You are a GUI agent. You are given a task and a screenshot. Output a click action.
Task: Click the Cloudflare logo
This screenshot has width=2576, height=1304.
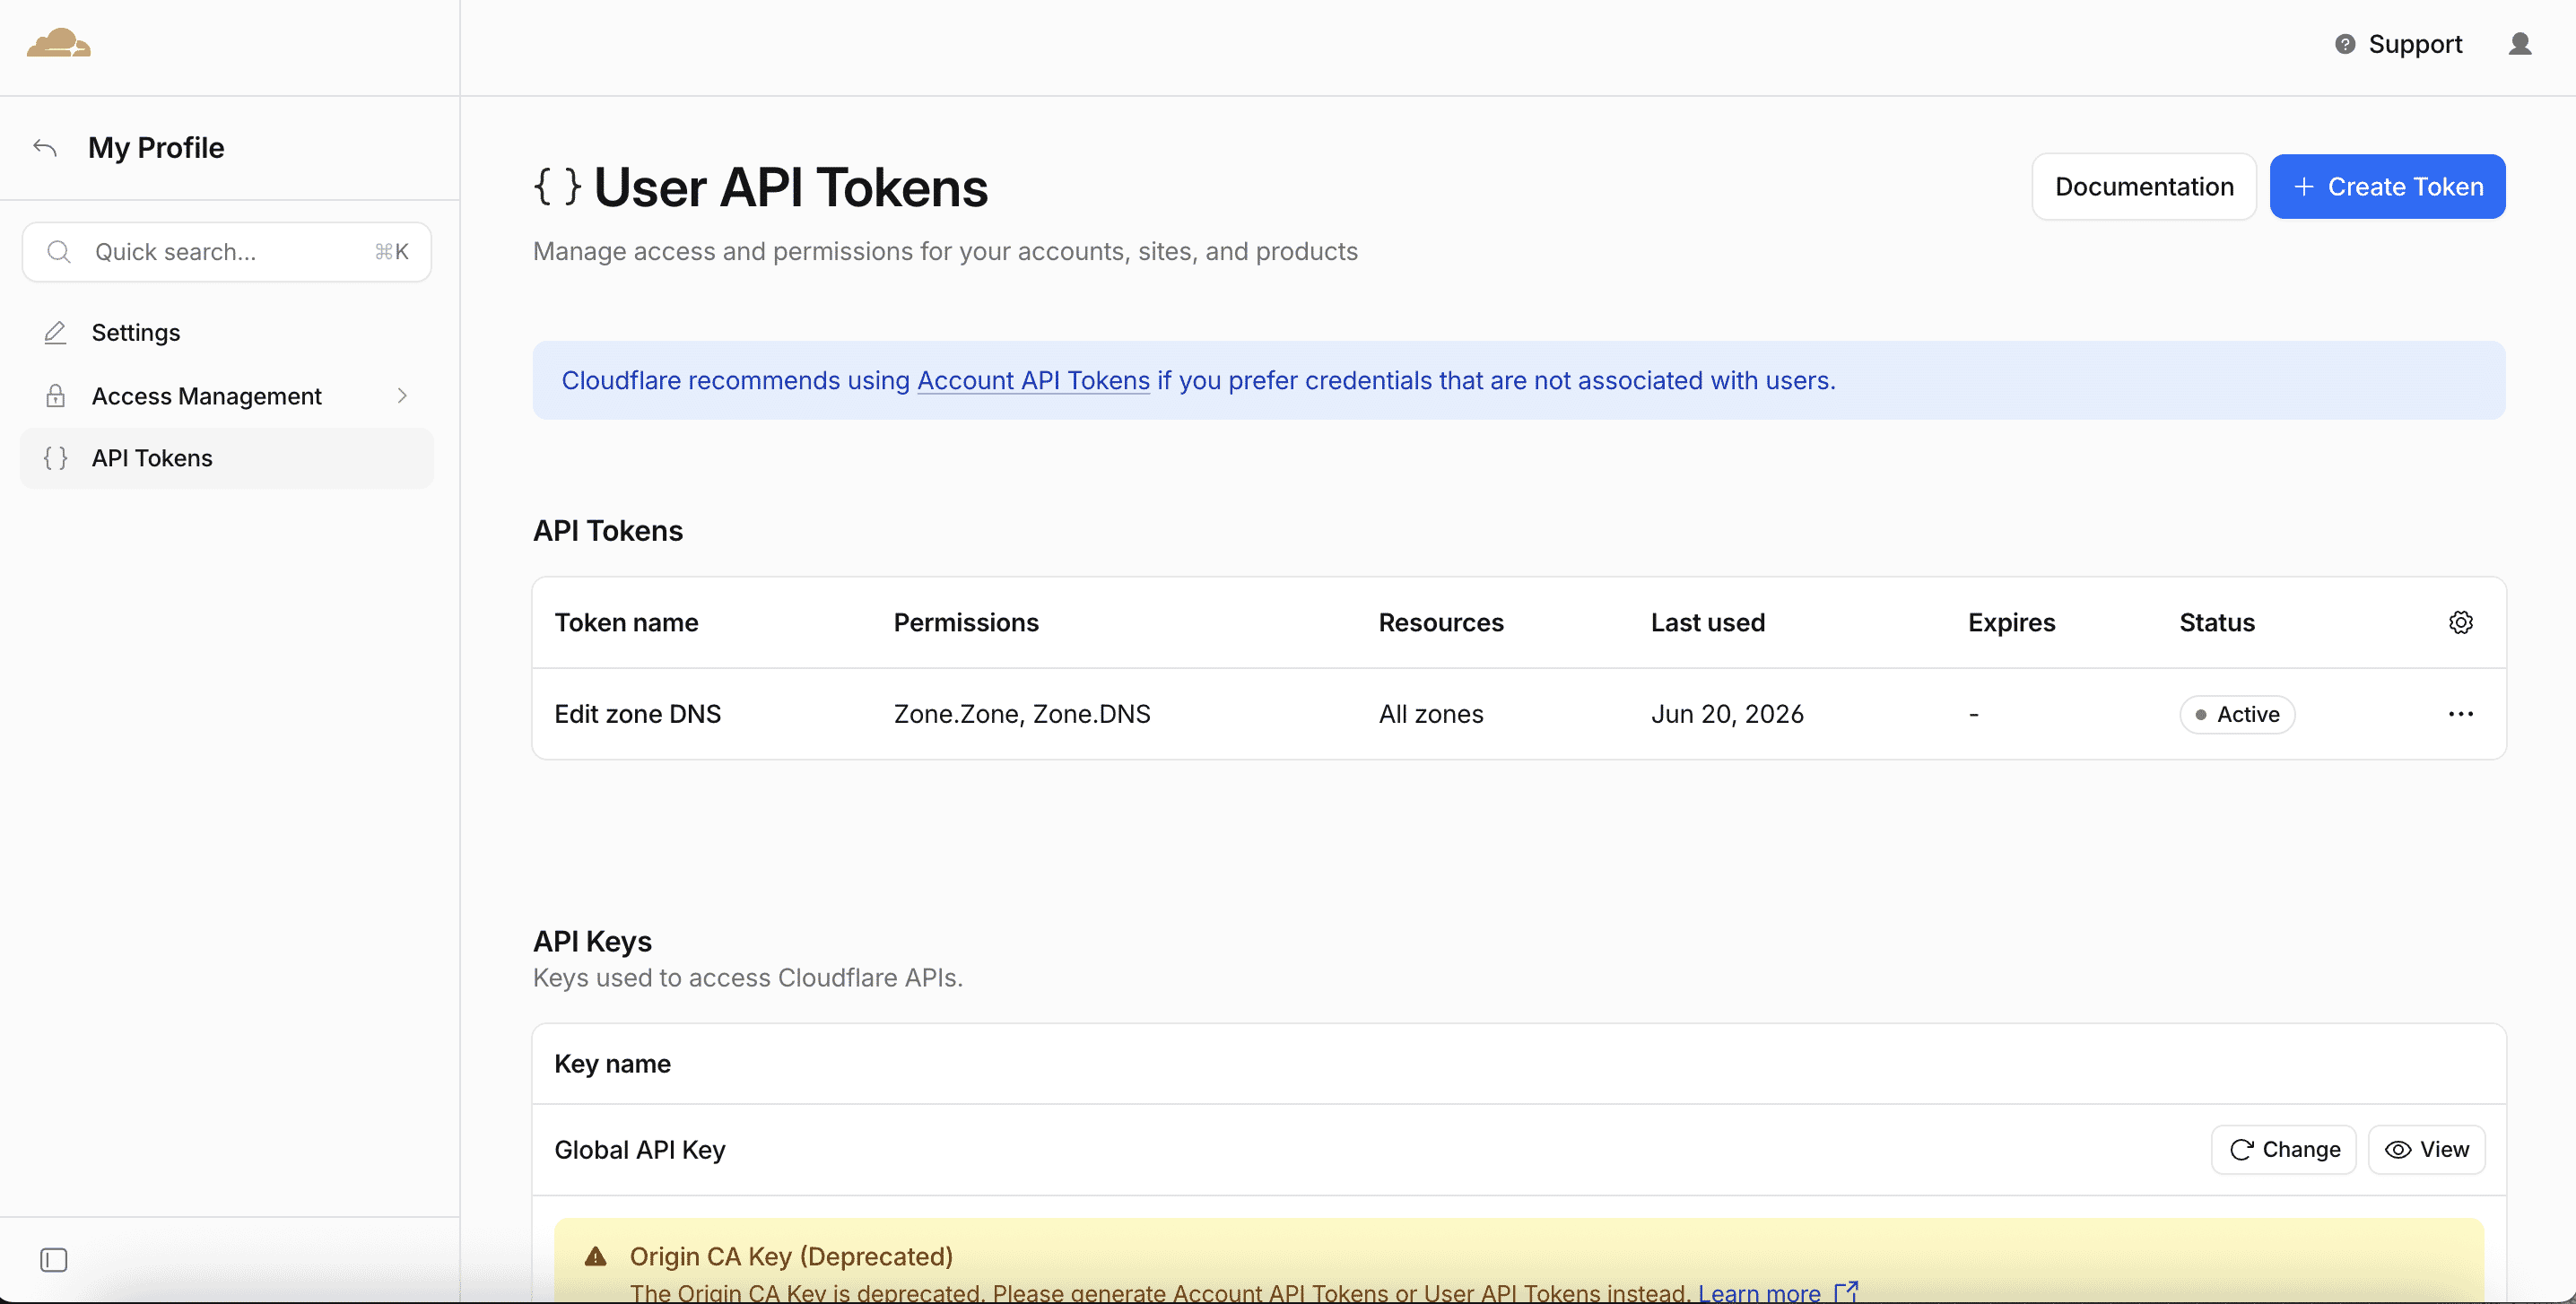pos(59,43)
